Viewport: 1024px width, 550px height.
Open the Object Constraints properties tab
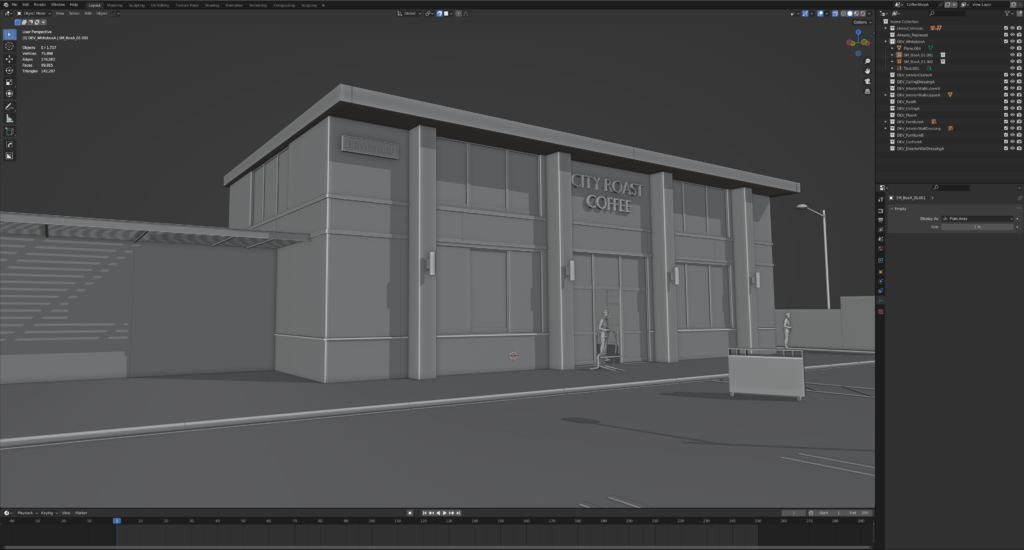[880, 291]
